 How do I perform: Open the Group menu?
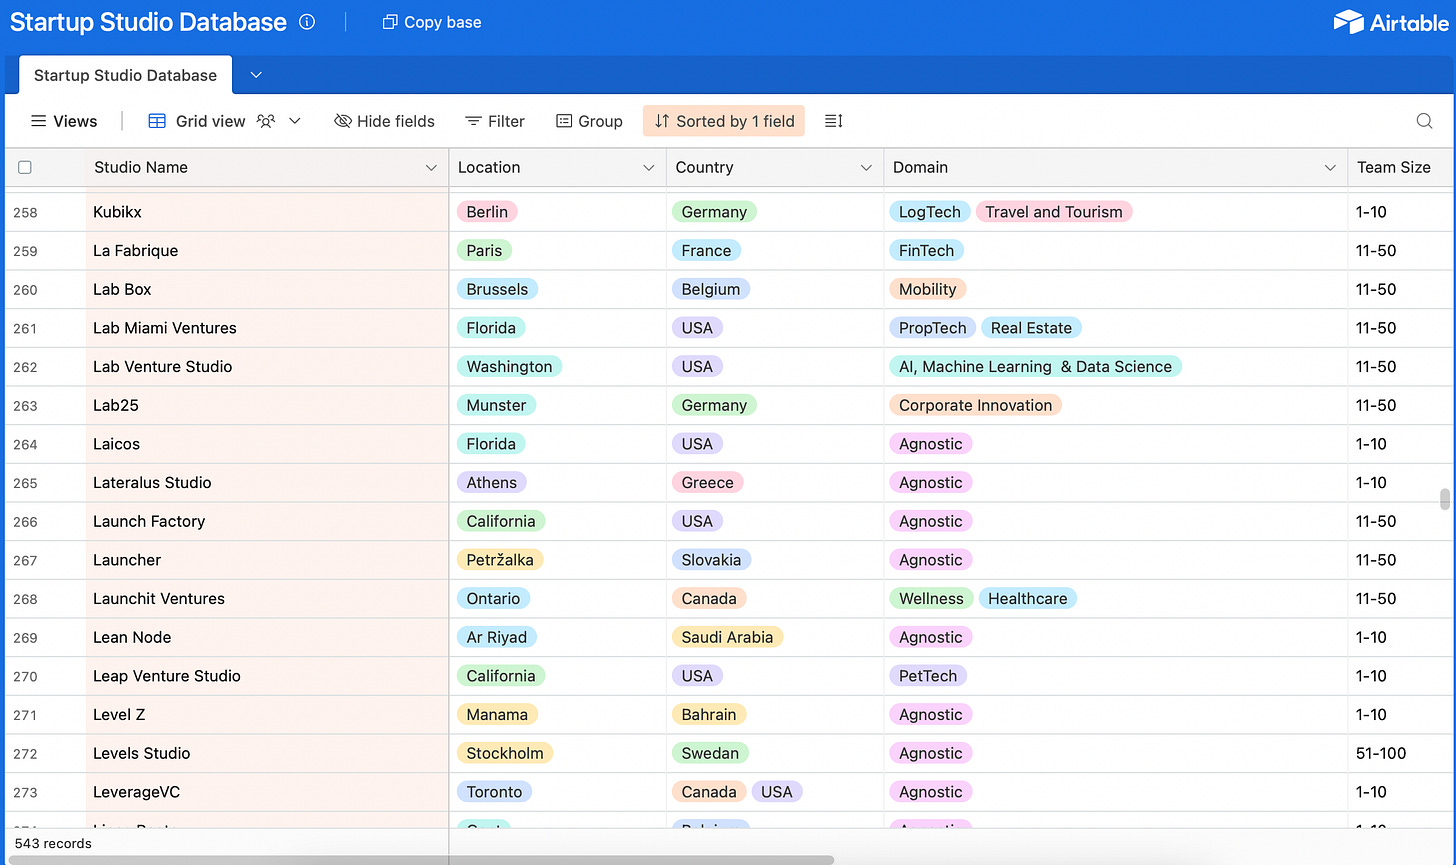click(x=589, y=121)
